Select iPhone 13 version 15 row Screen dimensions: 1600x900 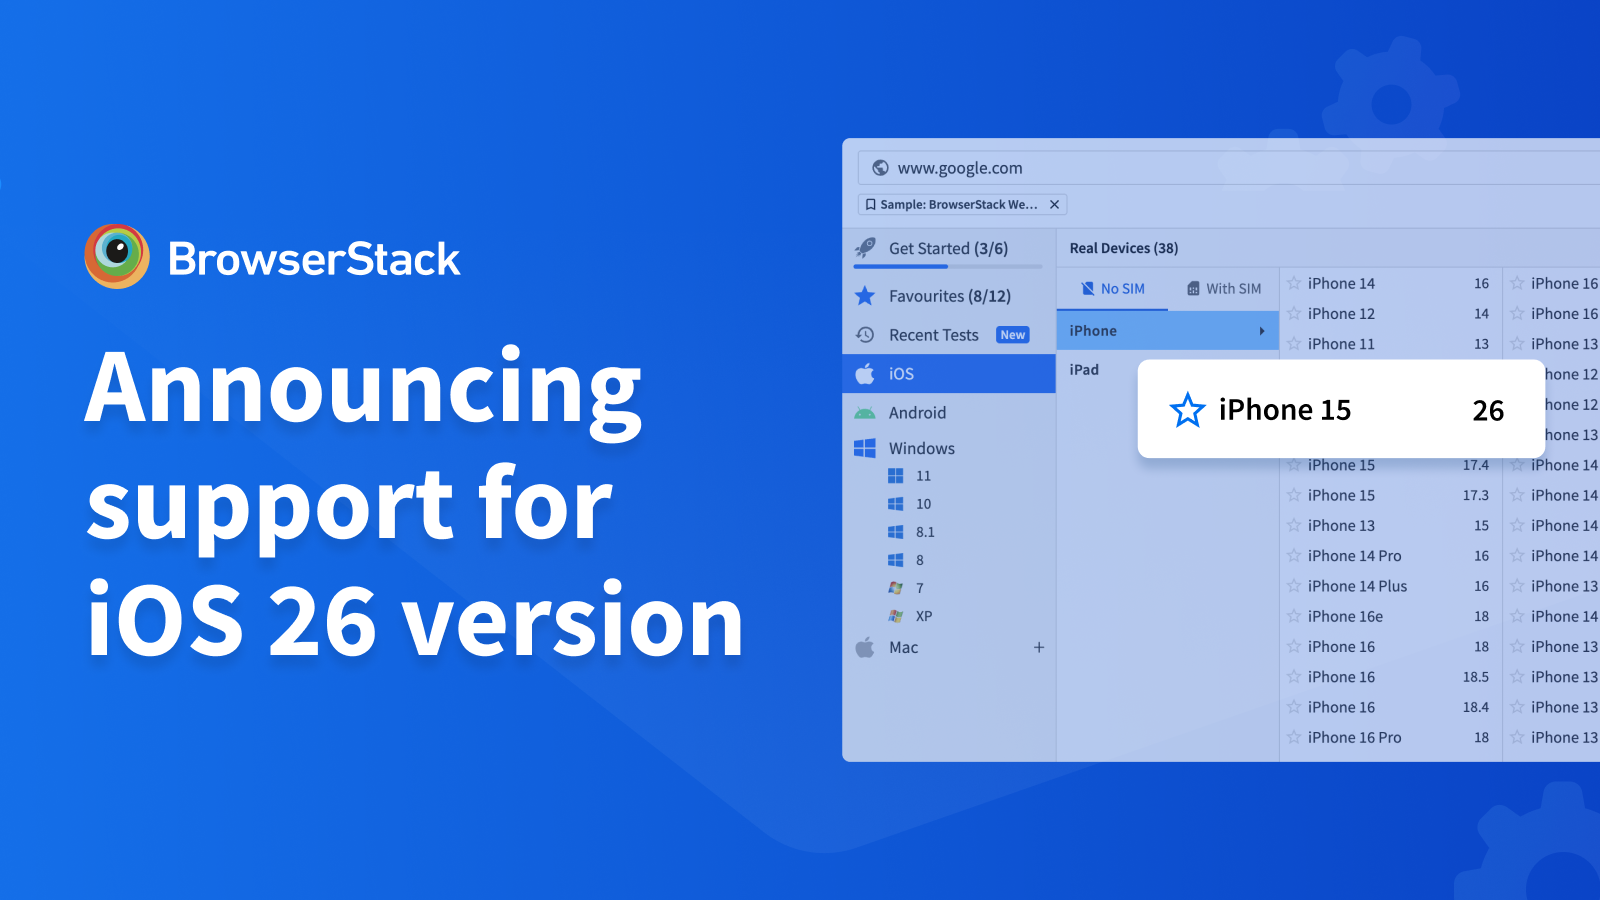click(x=1390, y=525)
